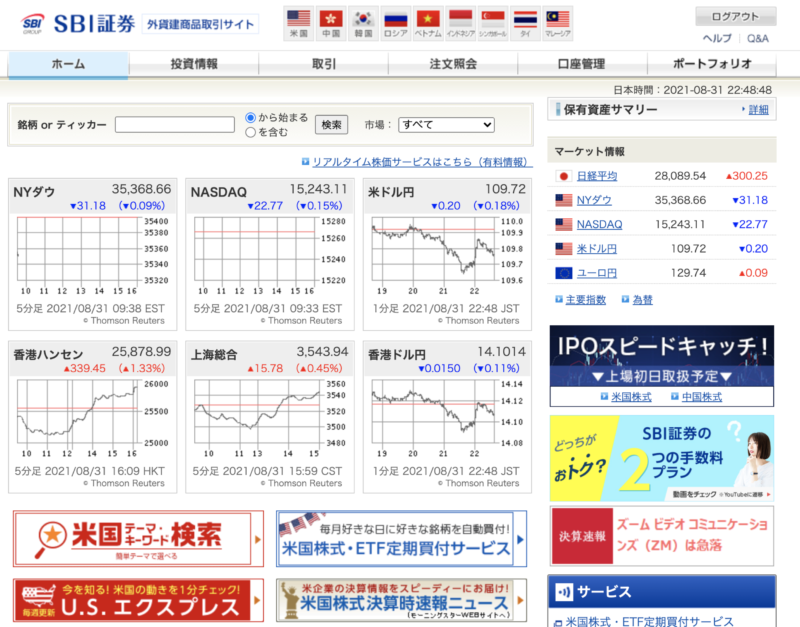Image resolution: width=800 pixels, height=627 pixels.
Task: Open the 為替 link
Action: coord(642,299)
